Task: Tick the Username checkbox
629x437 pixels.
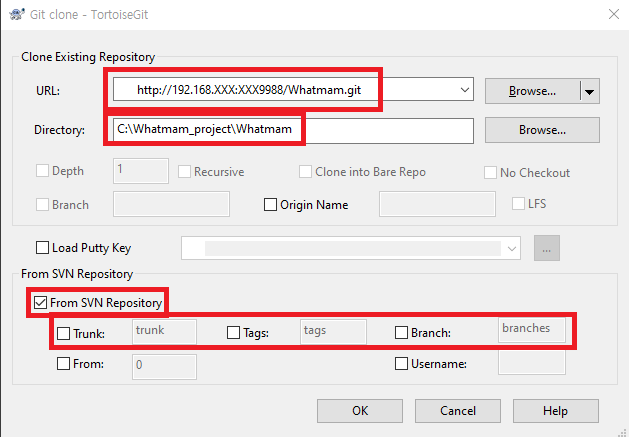Action: tap(401, 364)
